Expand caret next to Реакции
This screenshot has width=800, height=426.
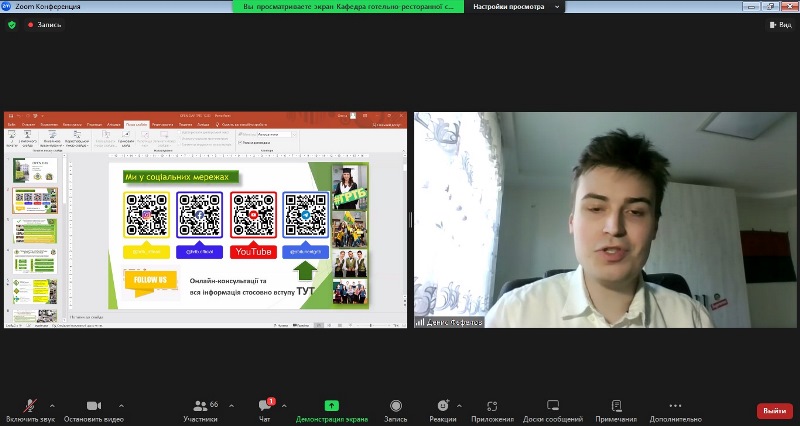click(459, 406)
